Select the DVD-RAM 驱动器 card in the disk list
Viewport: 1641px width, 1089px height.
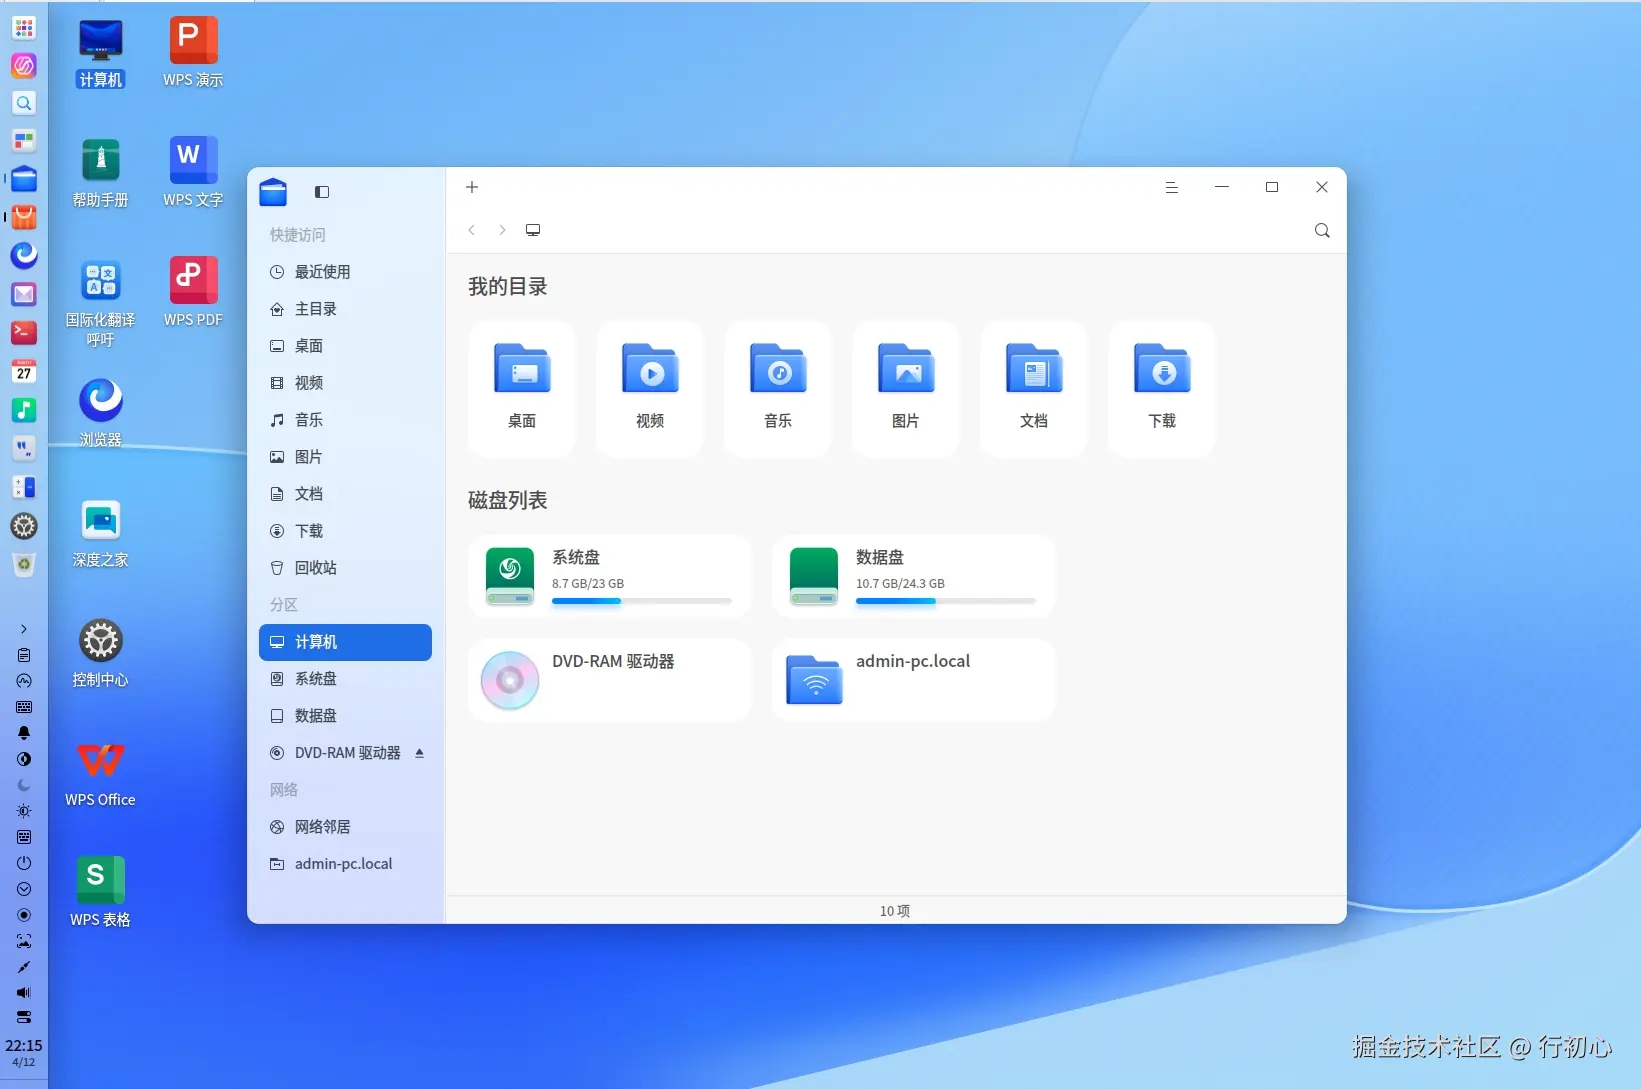click(610, 680)
